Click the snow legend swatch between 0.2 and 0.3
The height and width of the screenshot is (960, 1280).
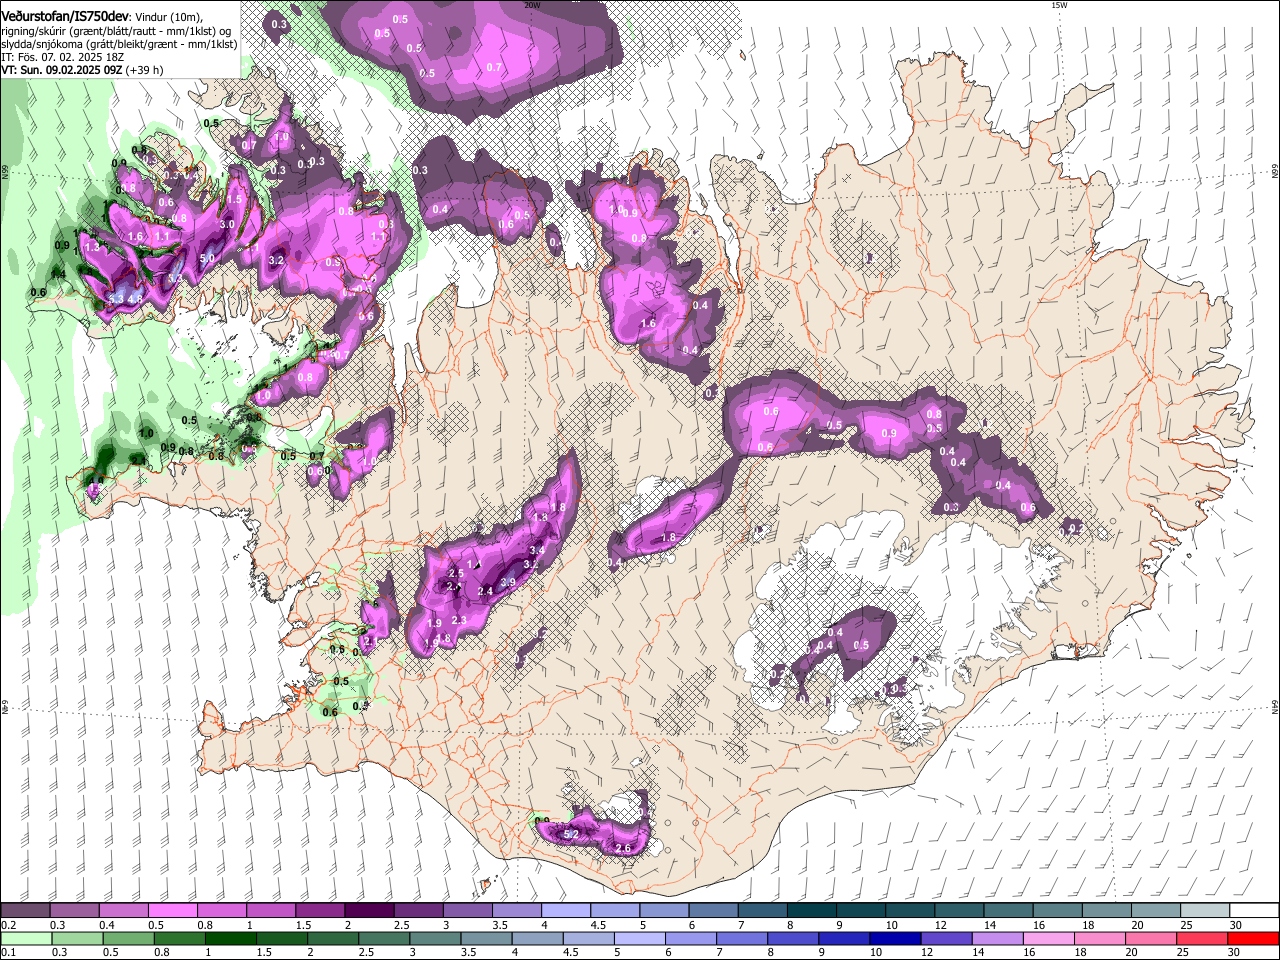coord(25,911)
